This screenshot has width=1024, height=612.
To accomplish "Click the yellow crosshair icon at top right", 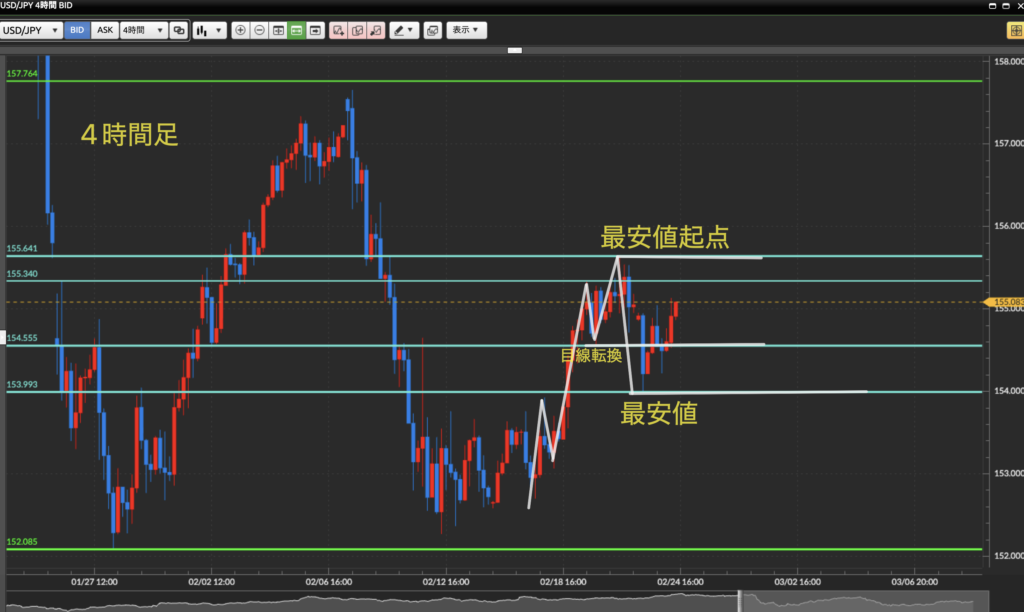I will coord(1013,31).
